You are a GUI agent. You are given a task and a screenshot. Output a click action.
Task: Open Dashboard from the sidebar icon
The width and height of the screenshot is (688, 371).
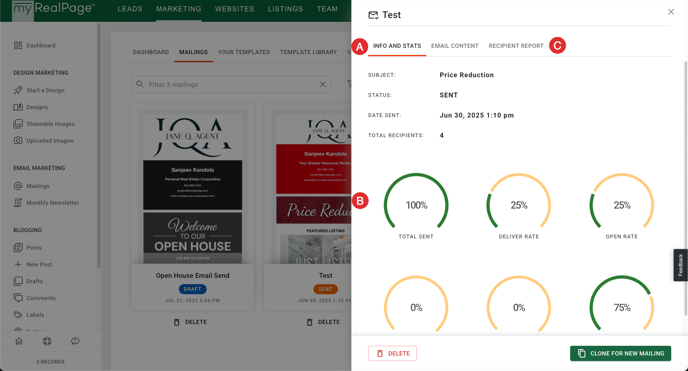pos(18,45)
